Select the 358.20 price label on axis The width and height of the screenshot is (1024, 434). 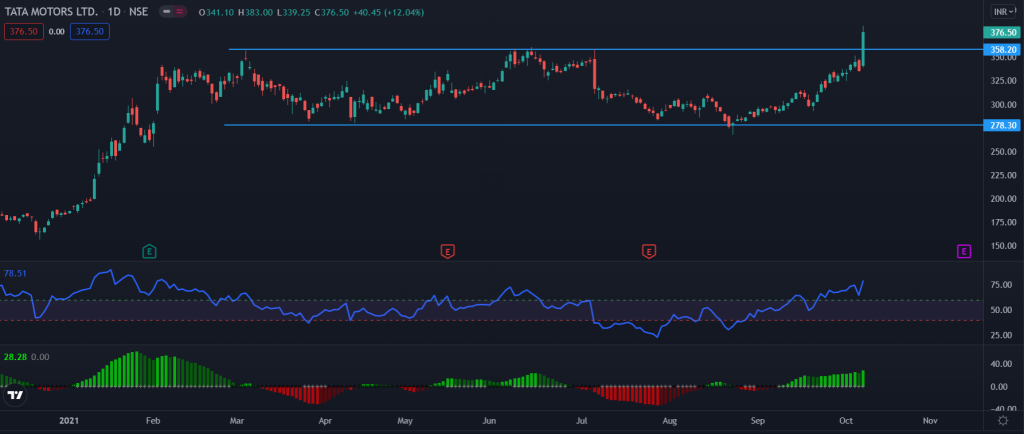click(1001, 49)
